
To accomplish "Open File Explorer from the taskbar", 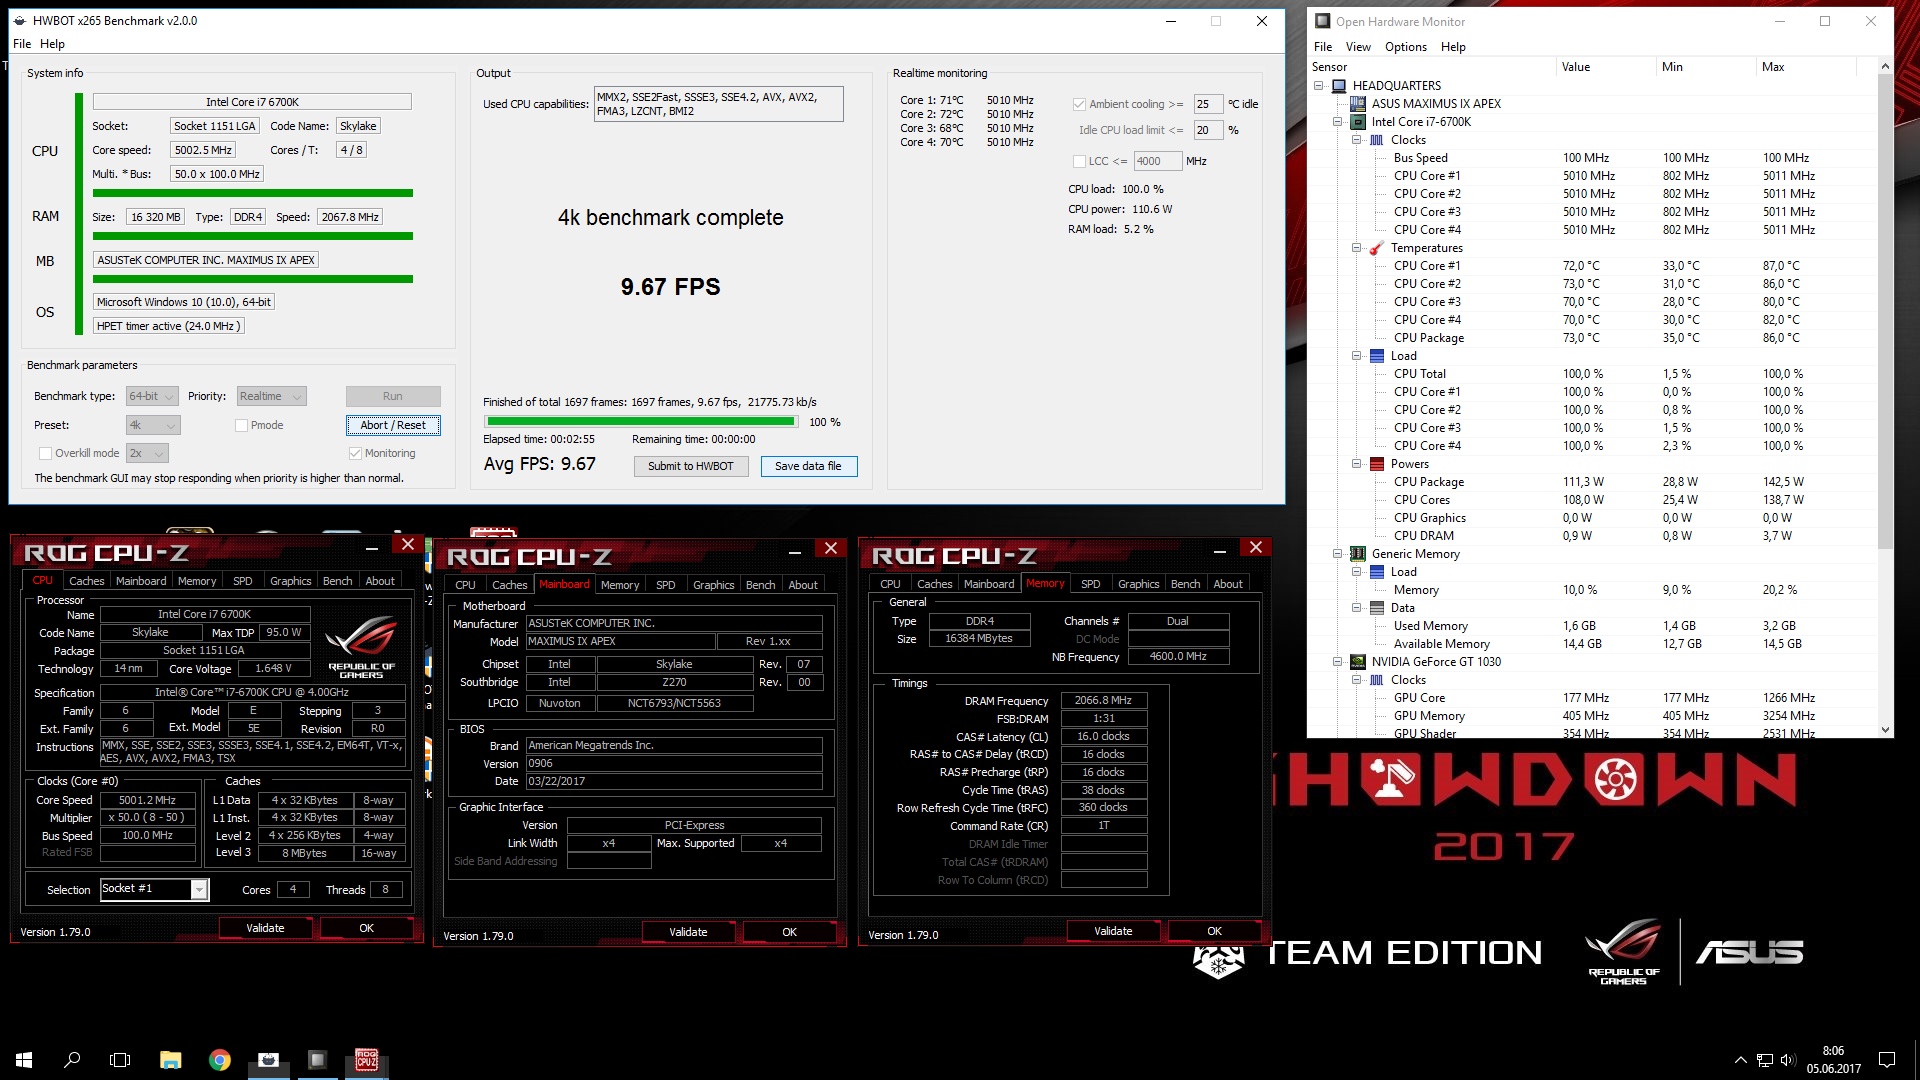I will [x=170, y=1060].
